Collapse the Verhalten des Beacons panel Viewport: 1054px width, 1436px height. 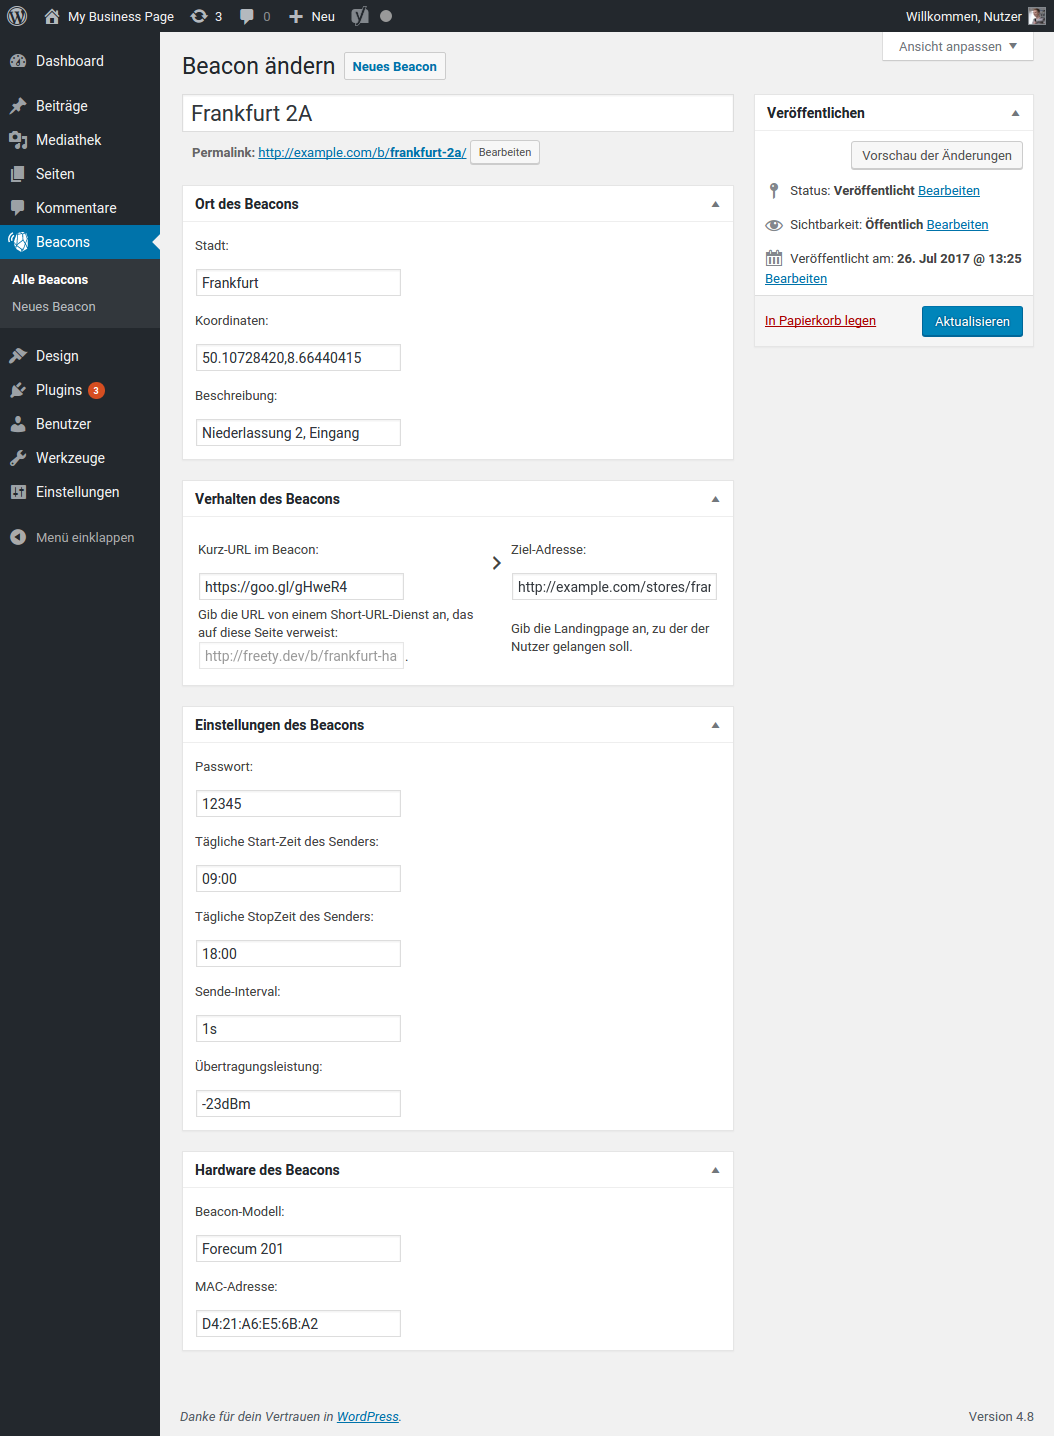pyautogui.click(x=715, y=499)
